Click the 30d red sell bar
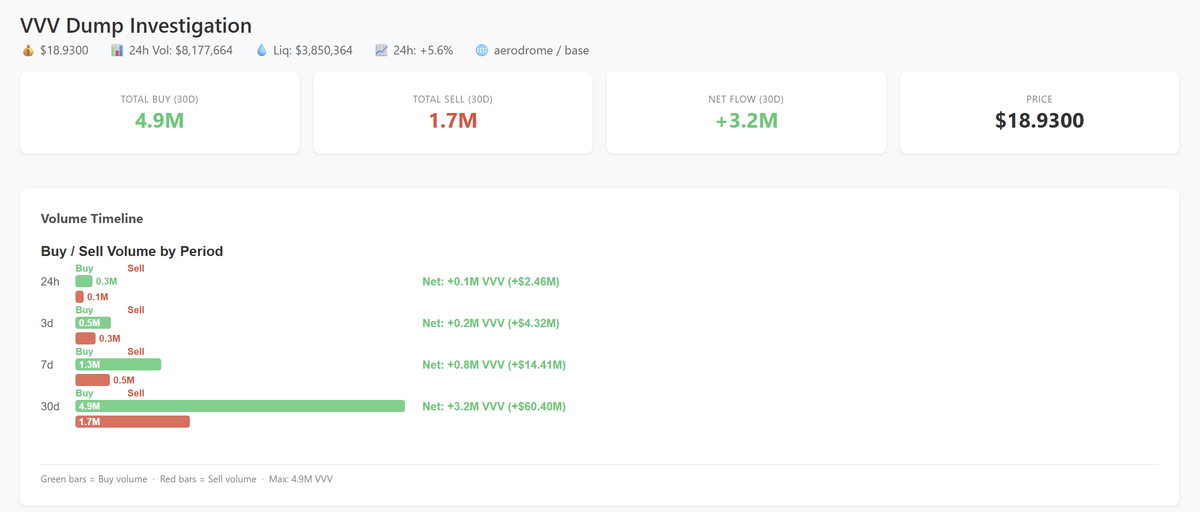Viewport: 1200px width, 512px height. pyautogui.click(x=132, y=422)
